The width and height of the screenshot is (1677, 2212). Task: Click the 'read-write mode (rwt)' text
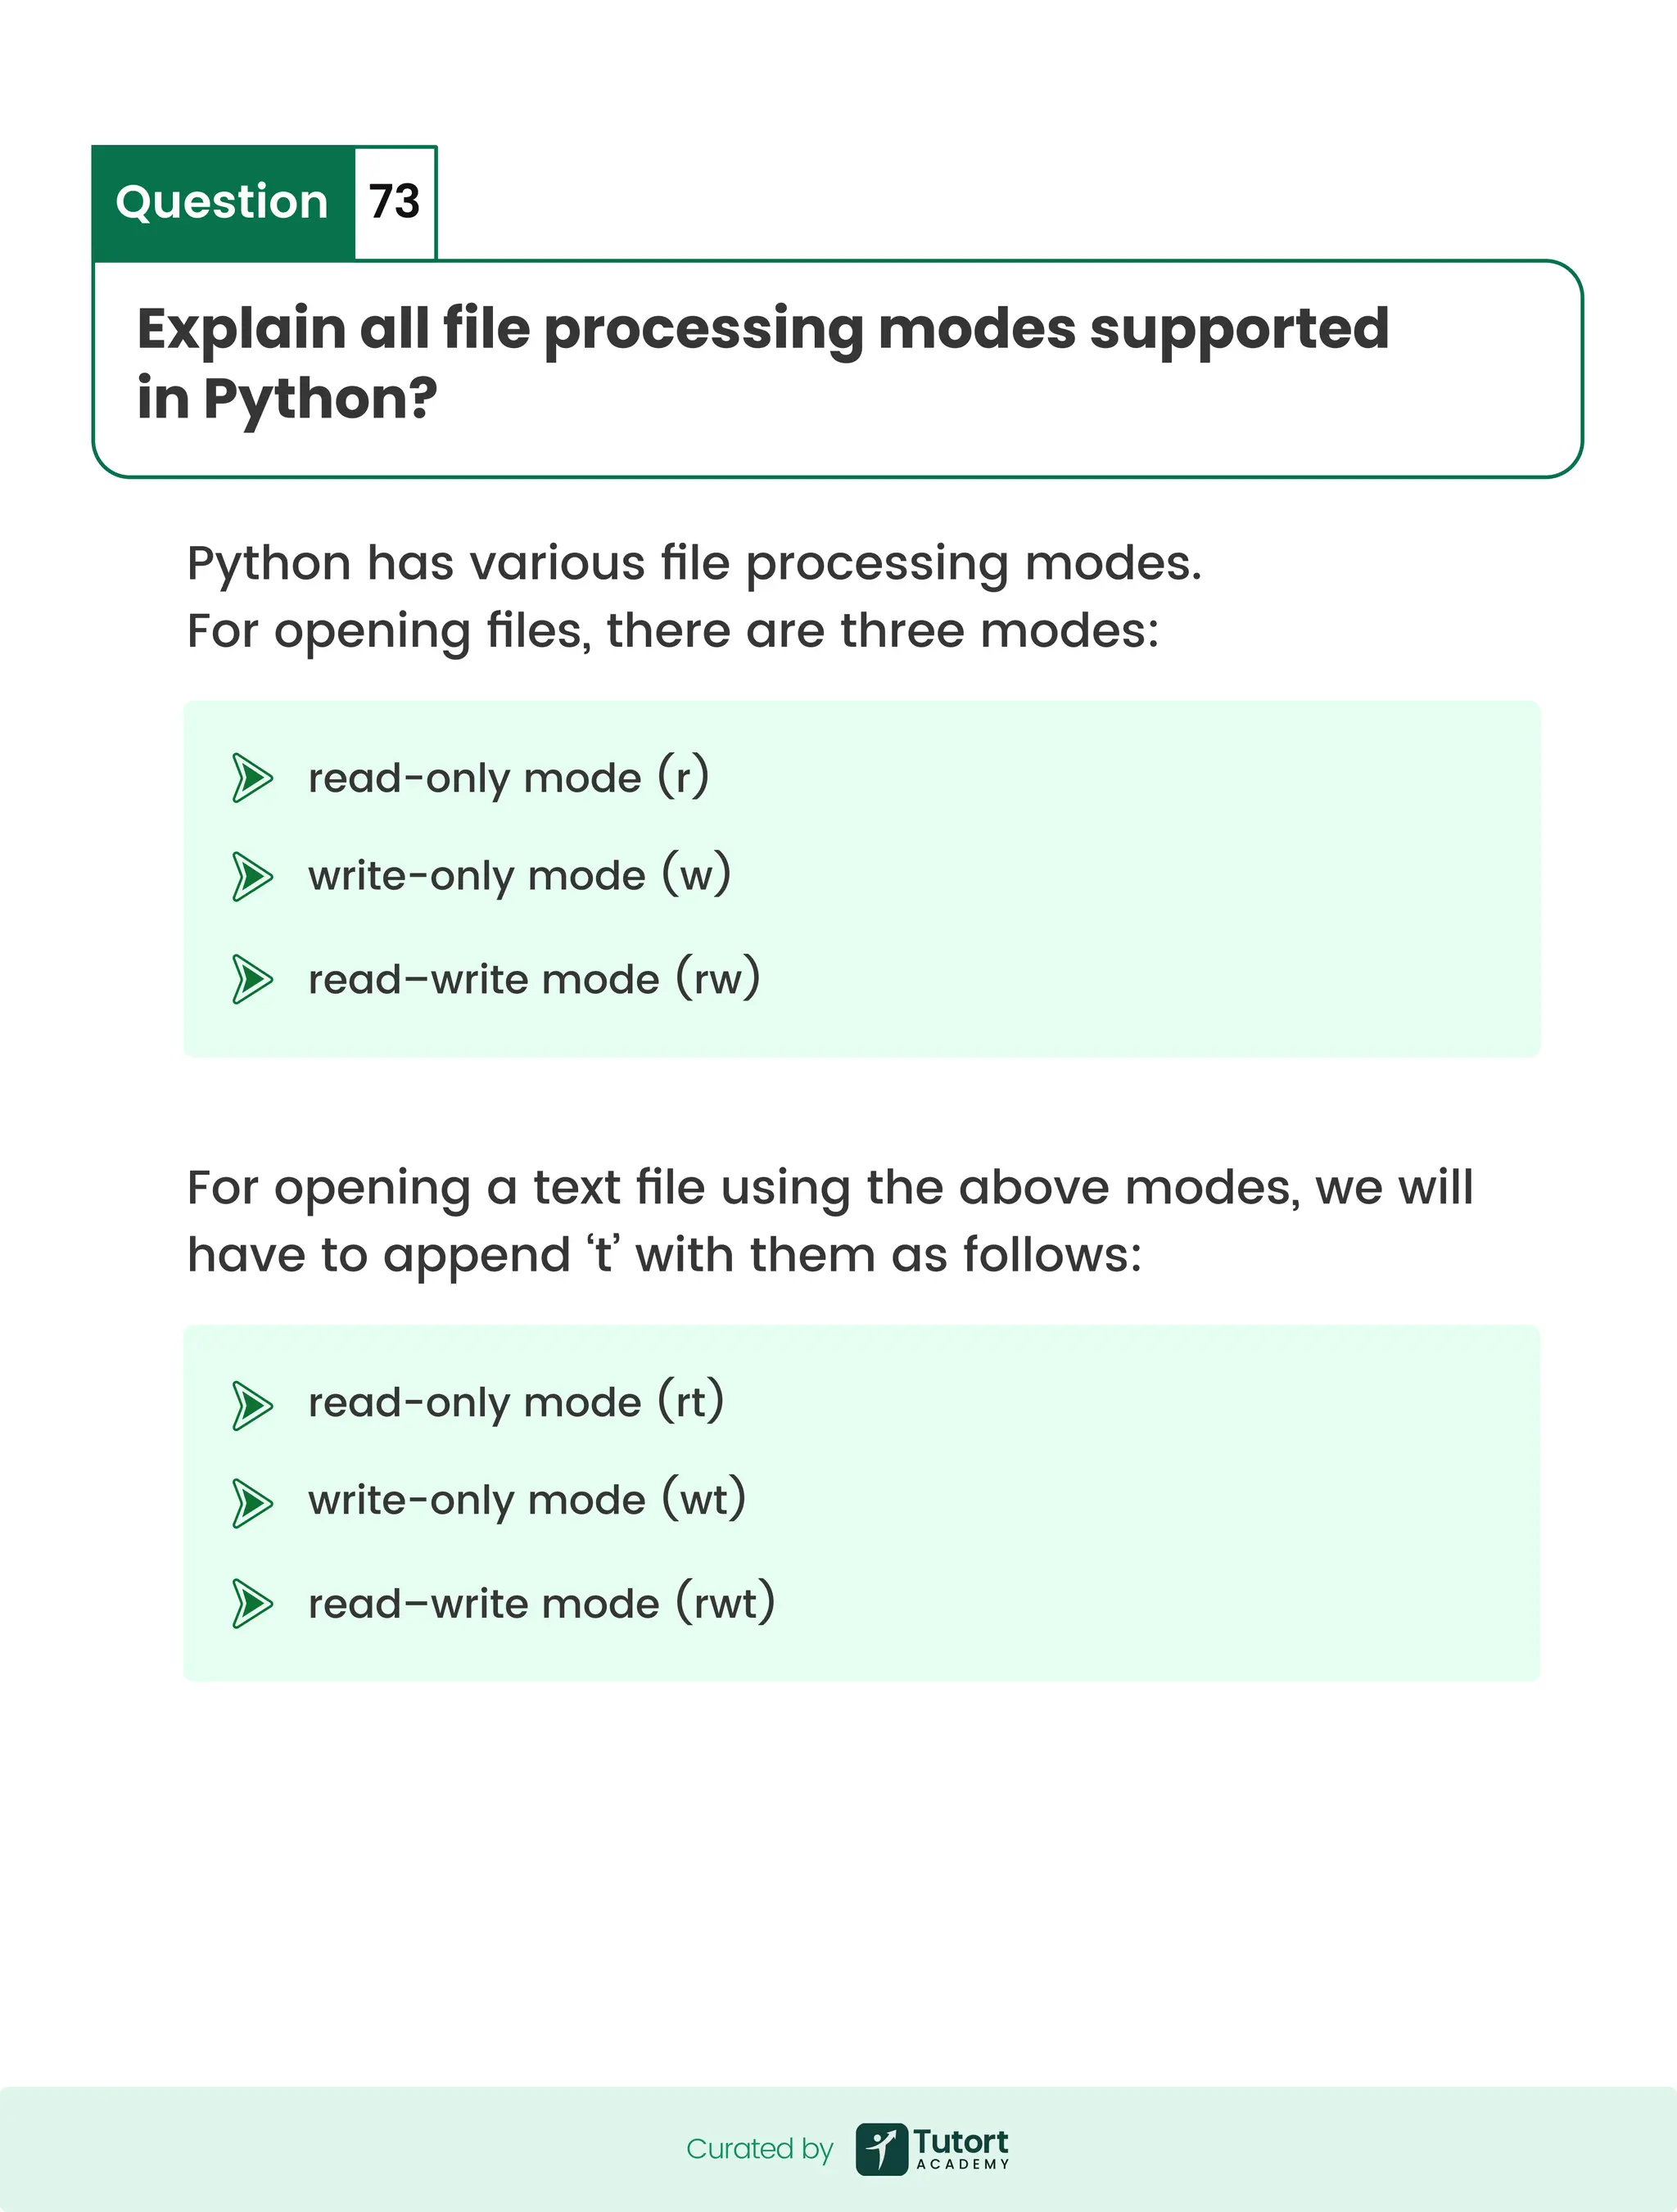(x=541, y=1603)
